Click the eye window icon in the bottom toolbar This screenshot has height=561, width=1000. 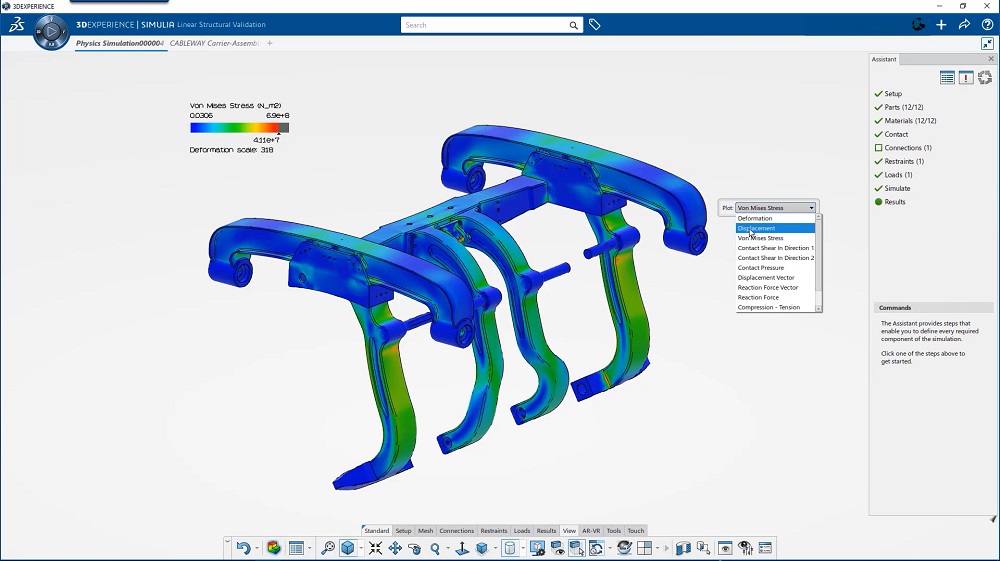725,548
